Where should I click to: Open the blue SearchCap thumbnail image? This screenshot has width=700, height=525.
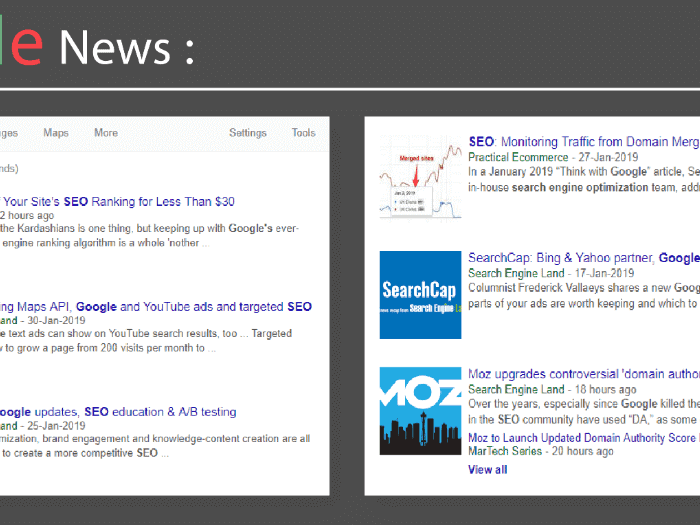point(421,295)
